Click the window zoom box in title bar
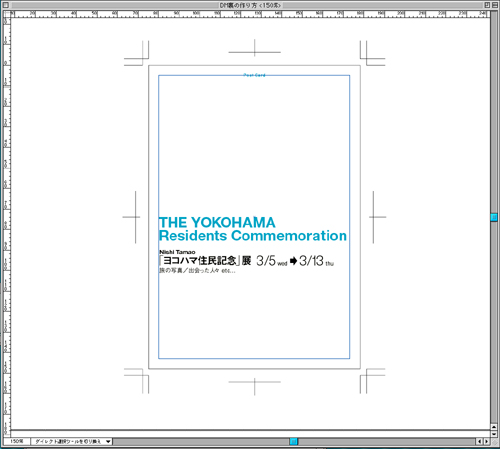 point(487,5)
